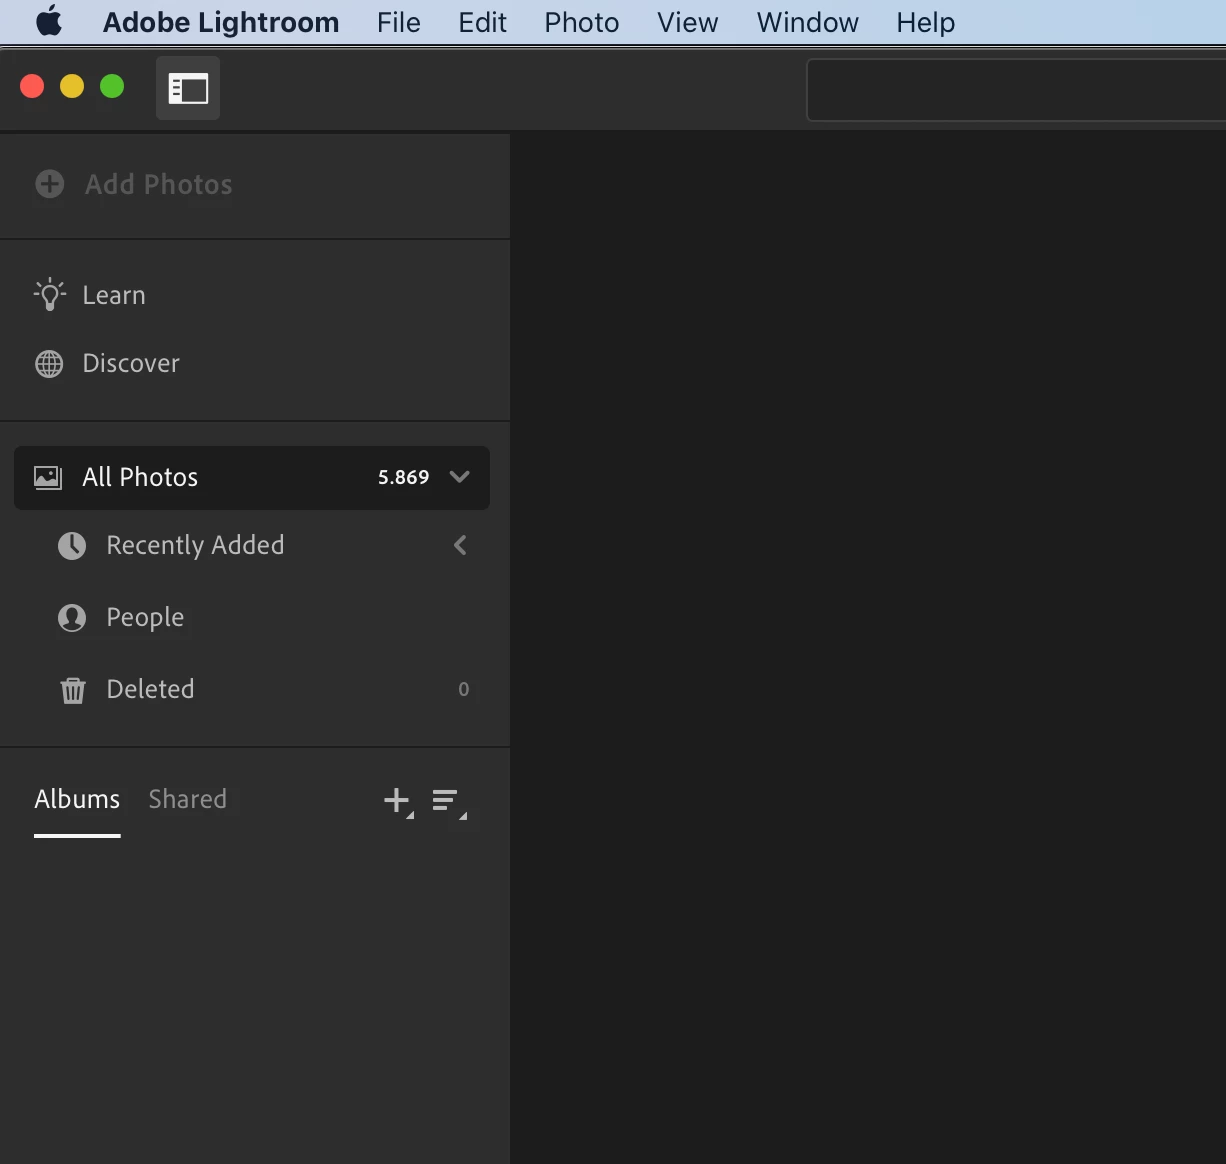
Task: Open the View menu
Action: tap(688, 22)
